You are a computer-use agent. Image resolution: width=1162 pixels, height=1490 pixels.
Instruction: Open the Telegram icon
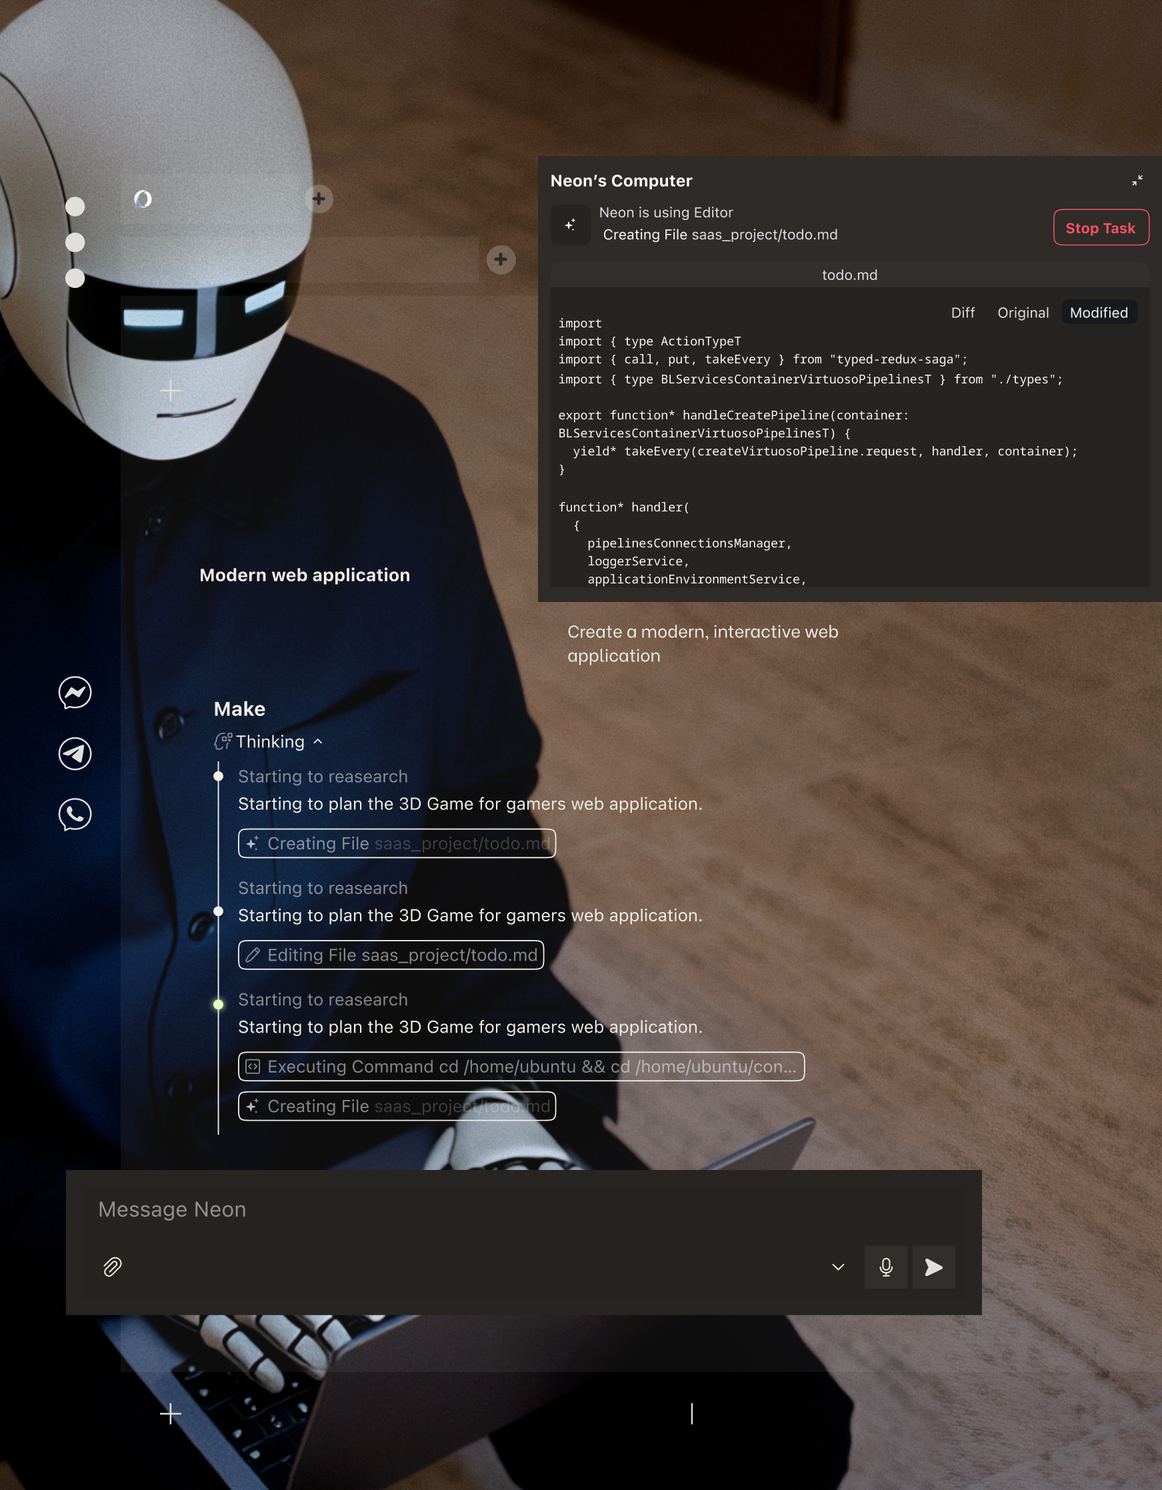pos(75,753)
